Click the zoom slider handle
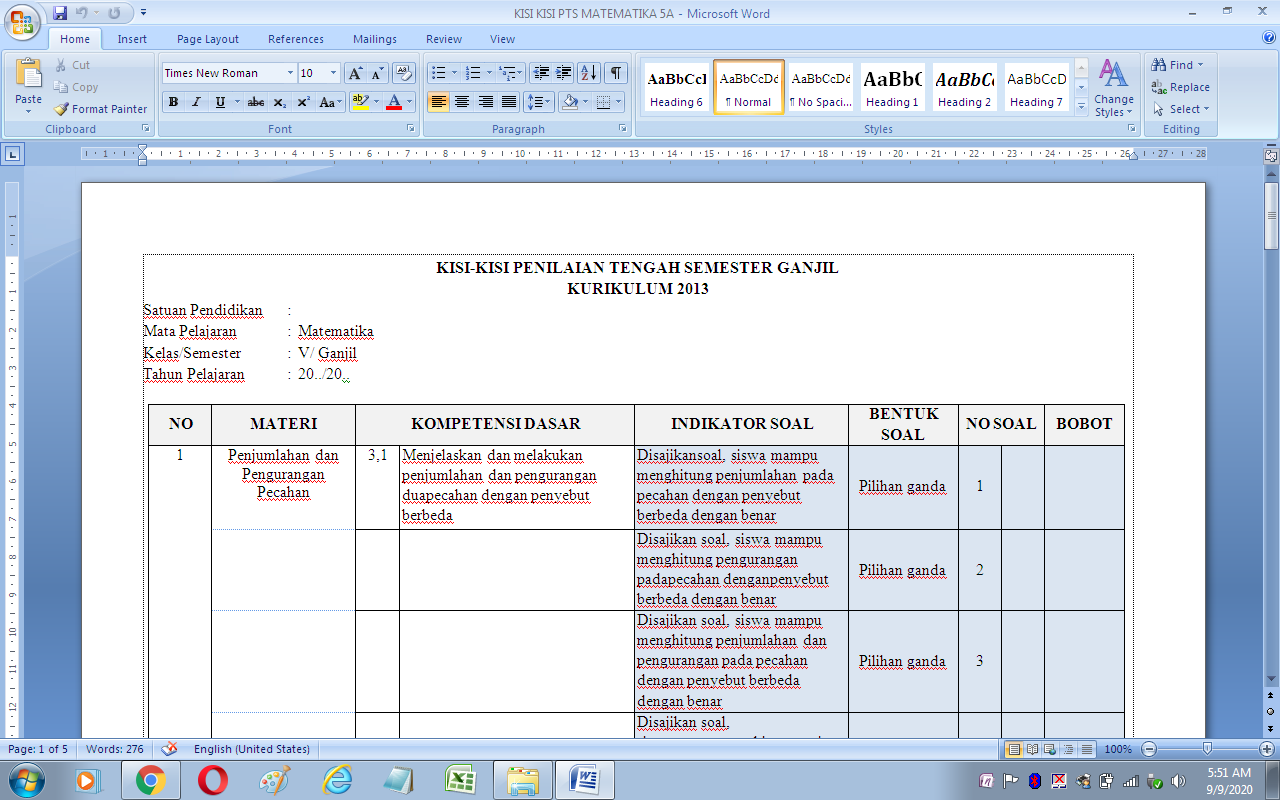This screenshot has width=1280, height=800. tap(1208, 749)
